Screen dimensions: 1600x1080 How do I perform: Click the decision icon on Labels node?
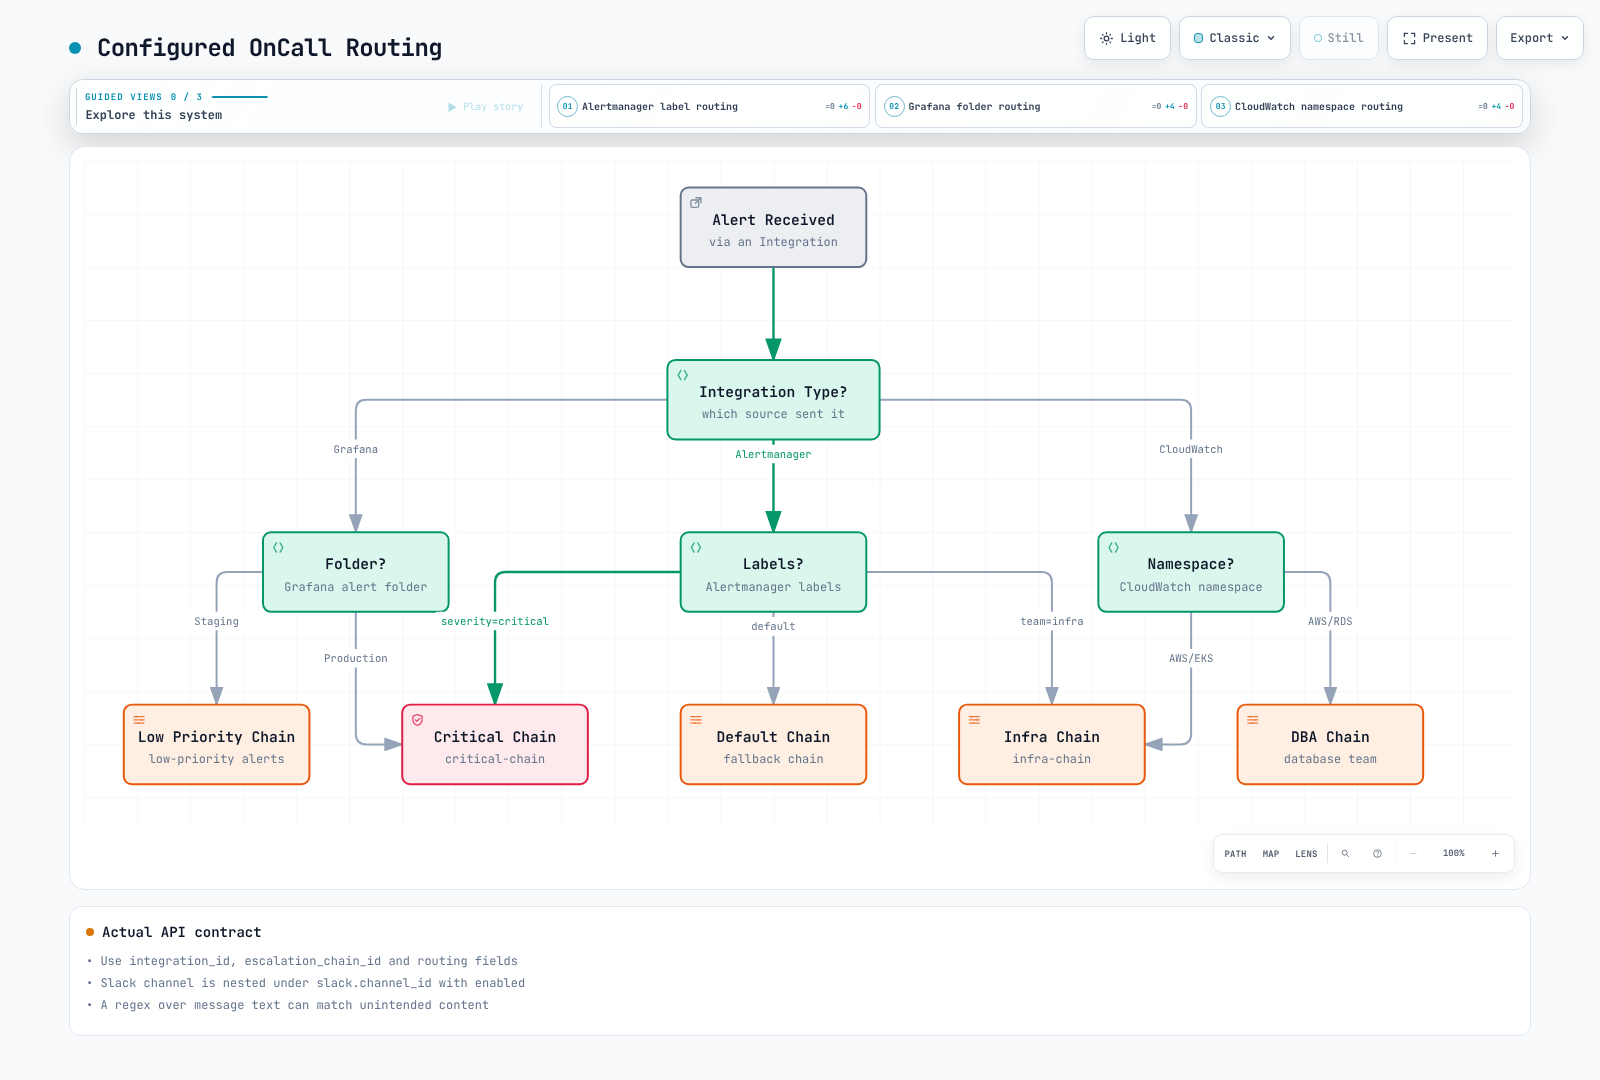click(696, 548)
